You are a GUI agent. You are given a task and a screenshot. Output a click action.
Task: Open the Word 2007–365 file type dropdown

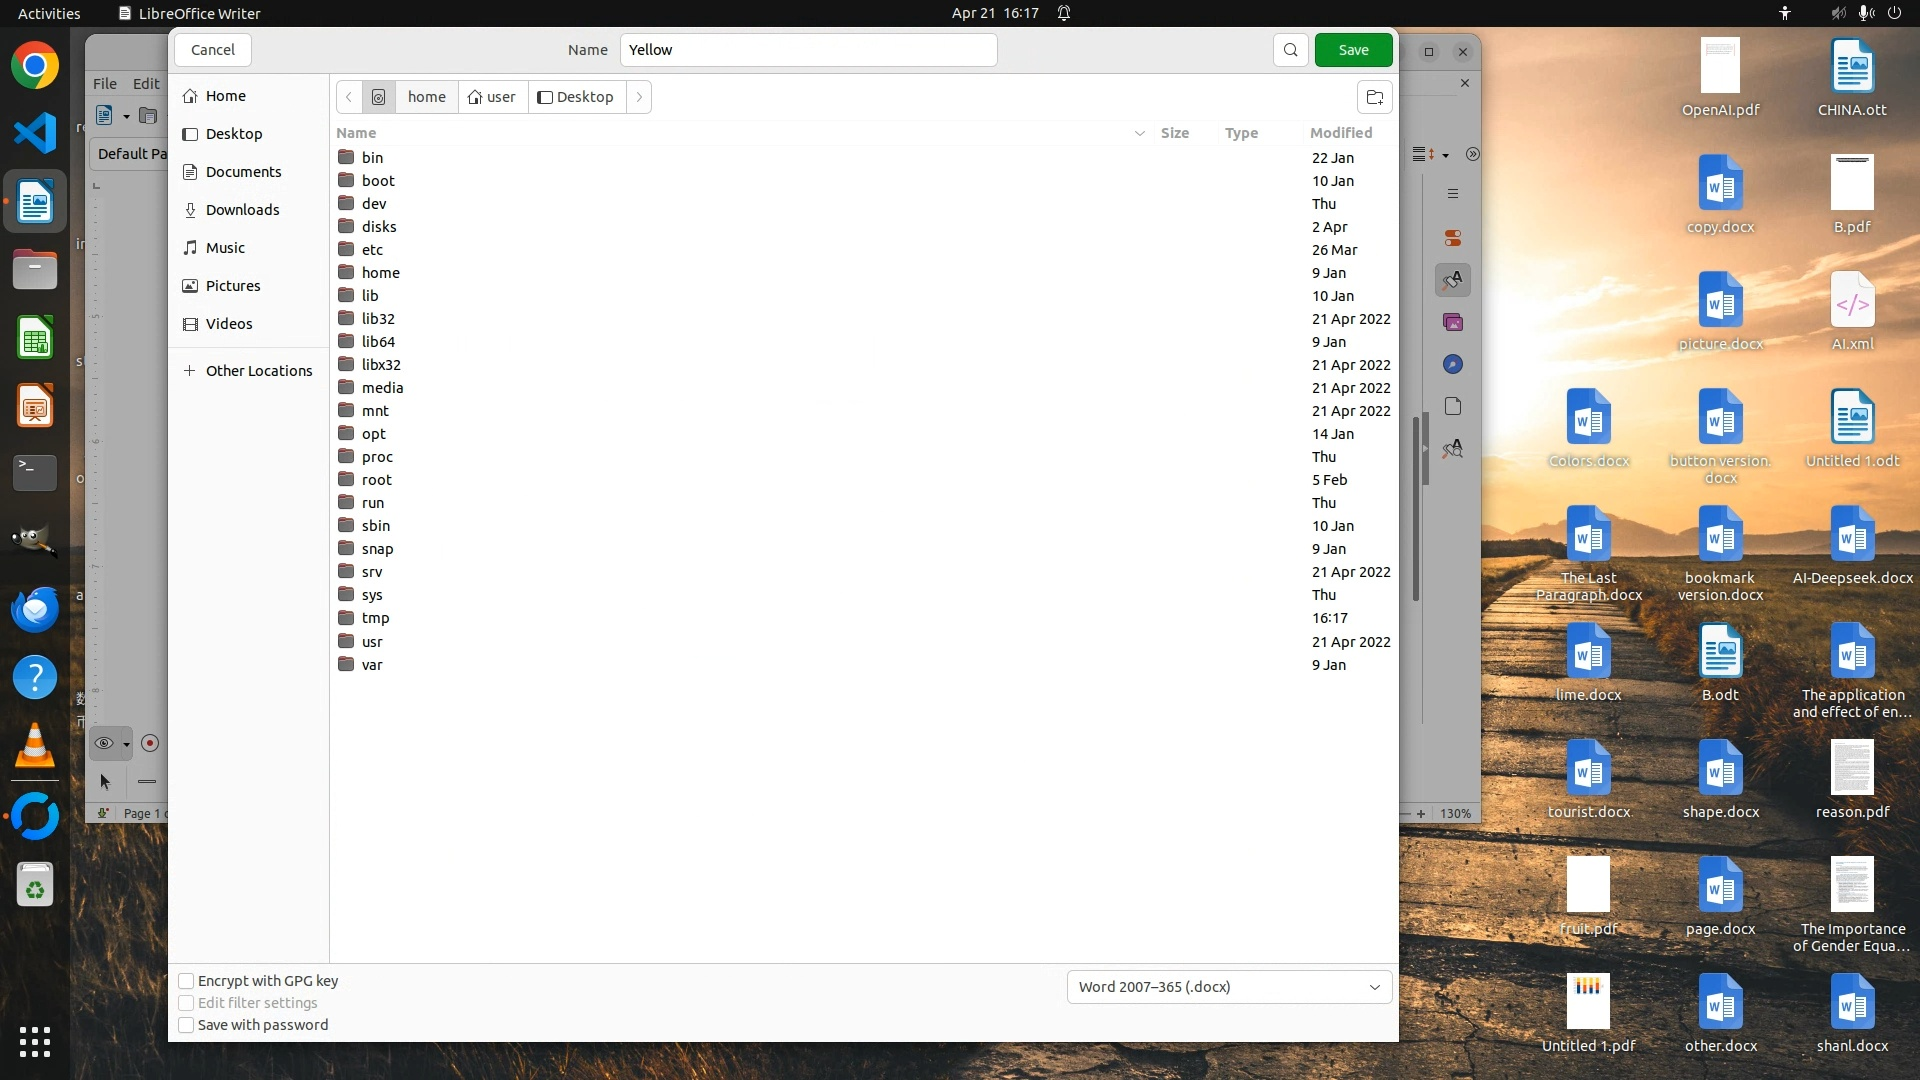coord(1229,987)
